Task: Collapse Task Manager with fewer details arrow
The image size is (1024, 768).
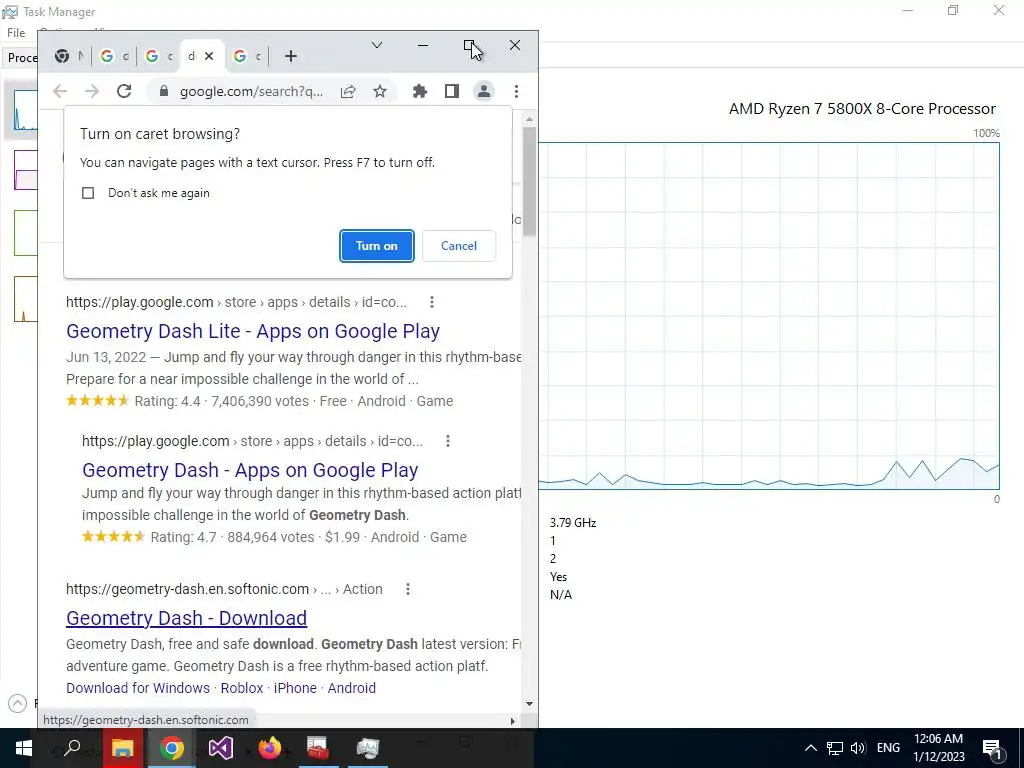Action: pos(18,703)
